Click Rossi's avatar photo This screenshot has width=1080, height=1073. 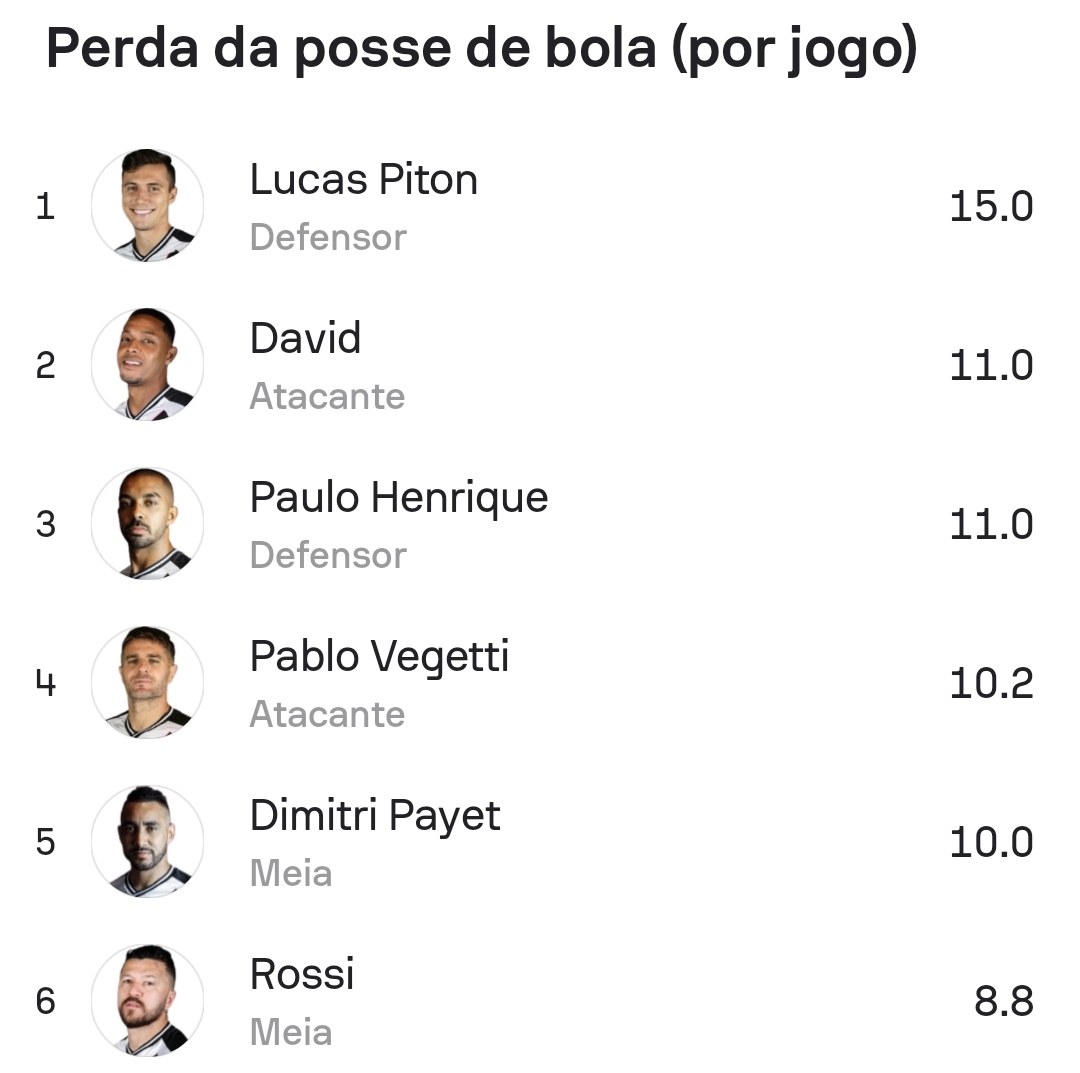click(148, 1001)
